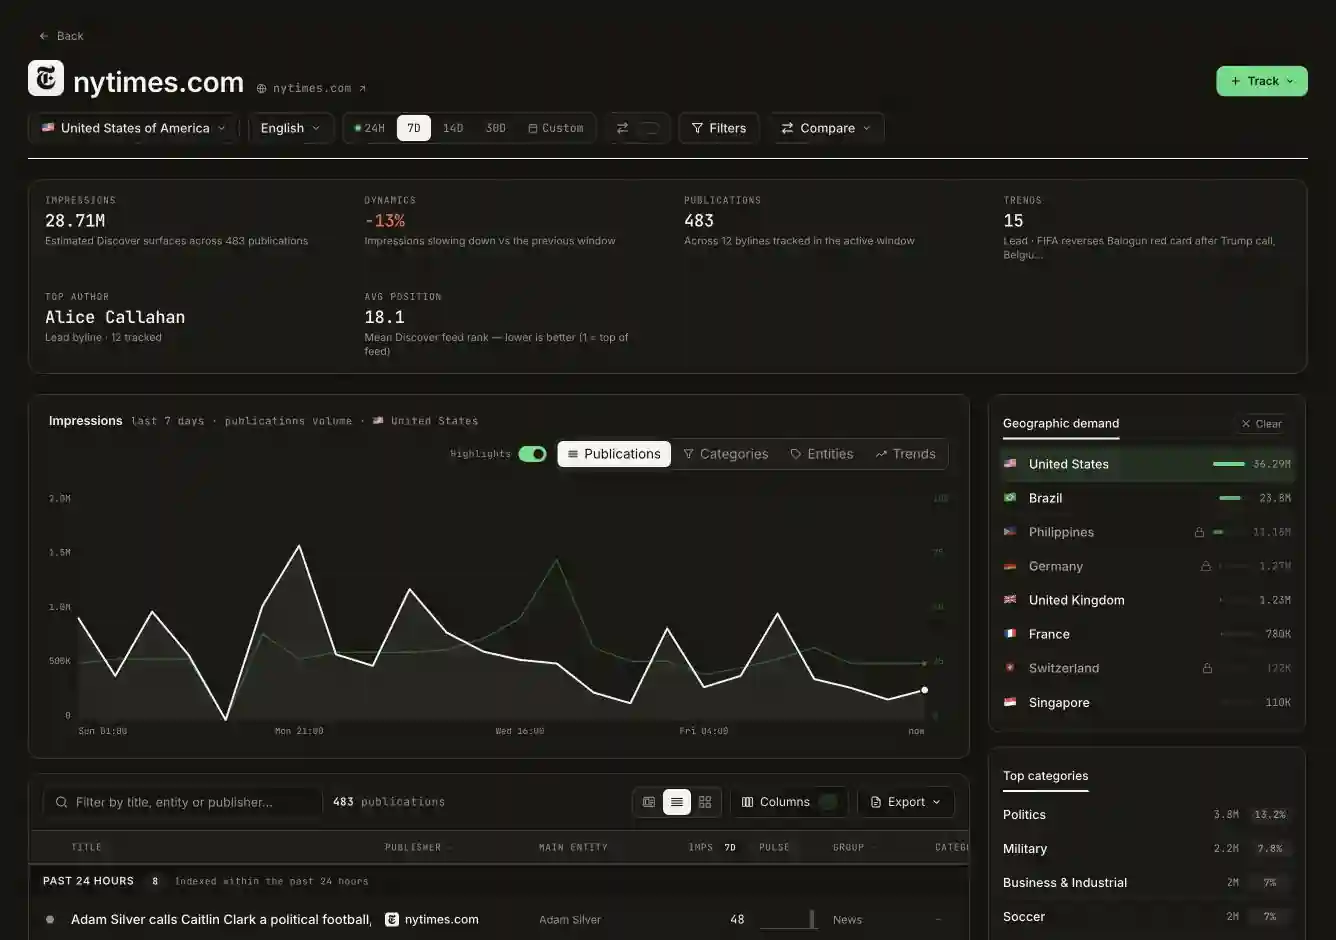
Task: Open the Export dropdown menu
Action: click(905, 802)
